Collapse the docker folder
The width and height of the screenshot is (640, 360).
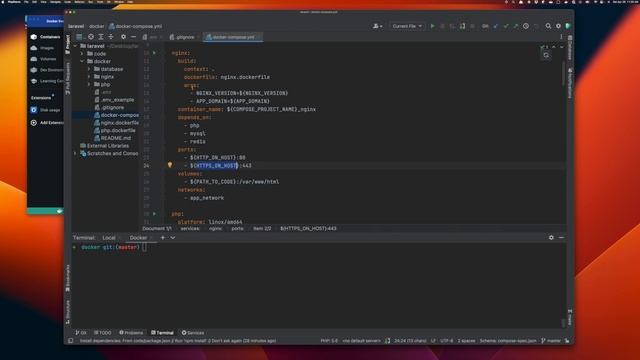(x=82, y=61)
